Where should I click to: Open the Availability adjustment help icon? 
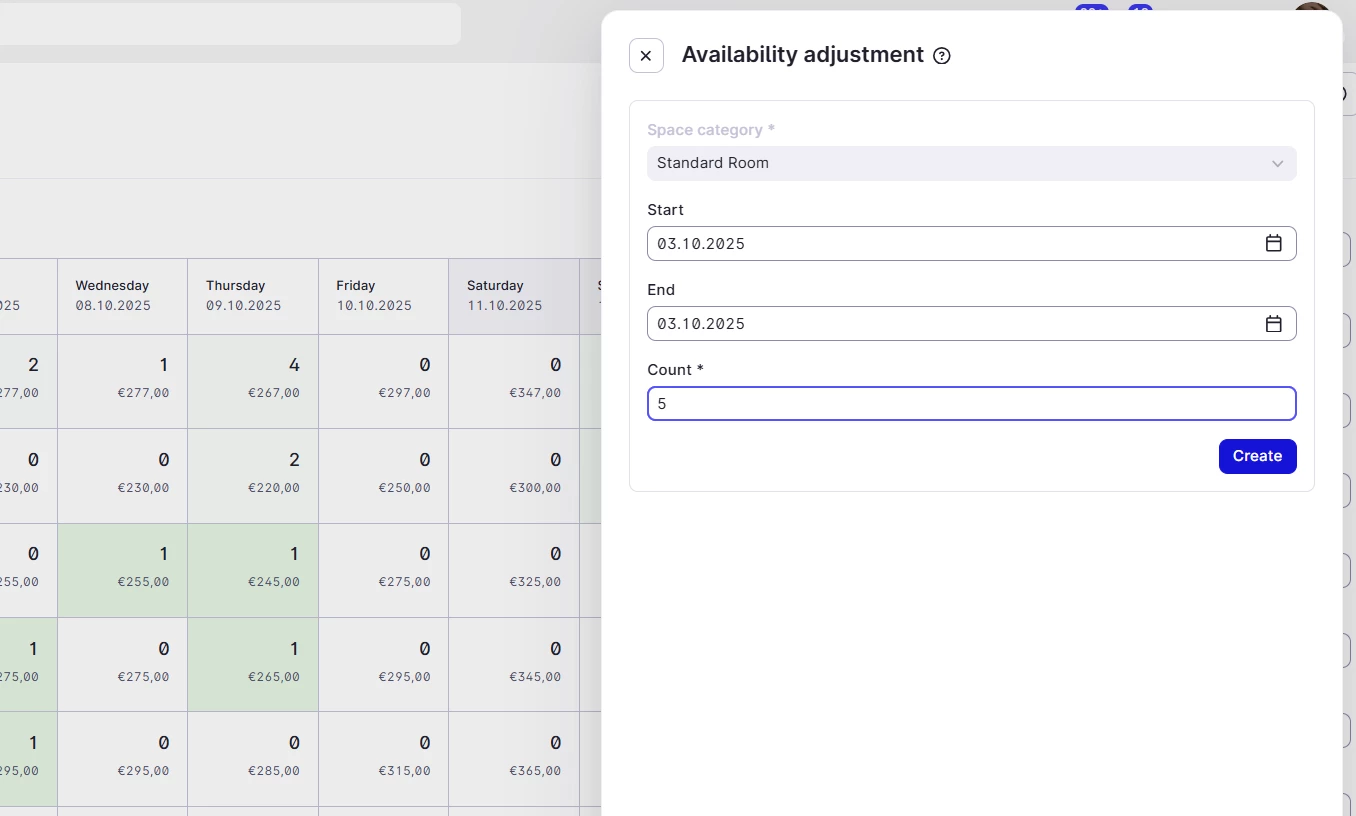click(941, 56)
